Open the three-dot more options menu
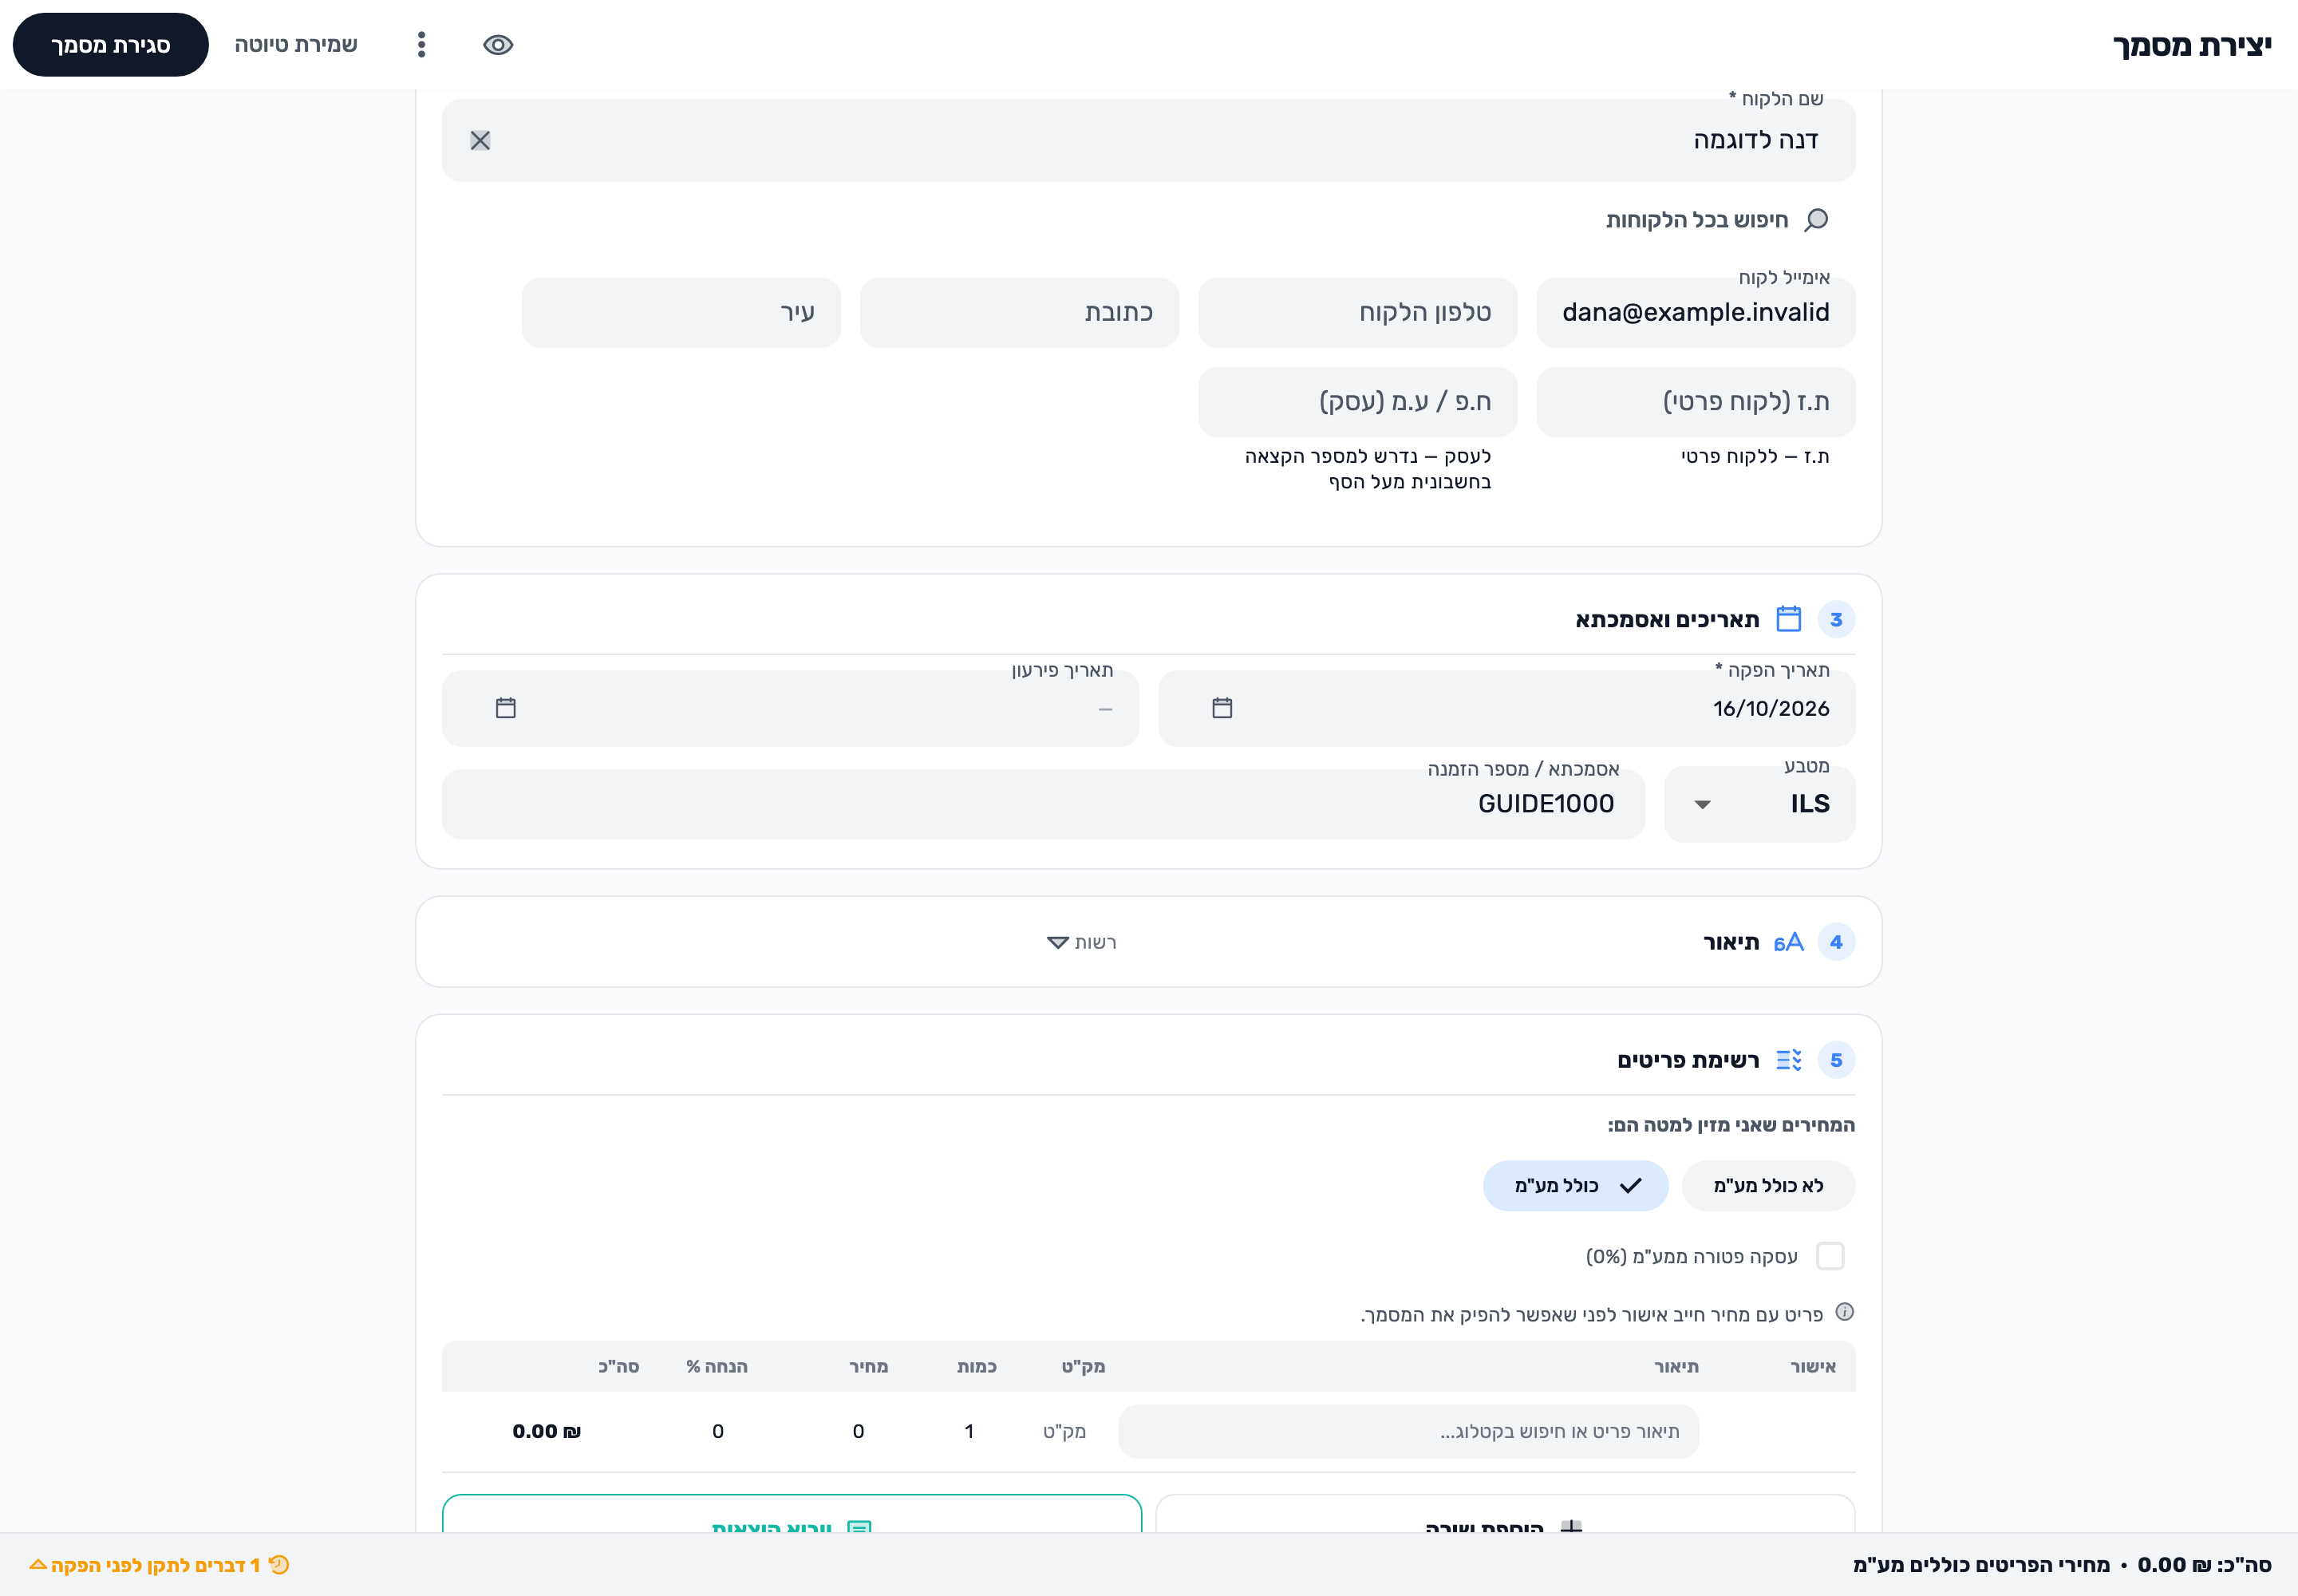Viewport: 2298px width, 1596px height. pos(421,45)
